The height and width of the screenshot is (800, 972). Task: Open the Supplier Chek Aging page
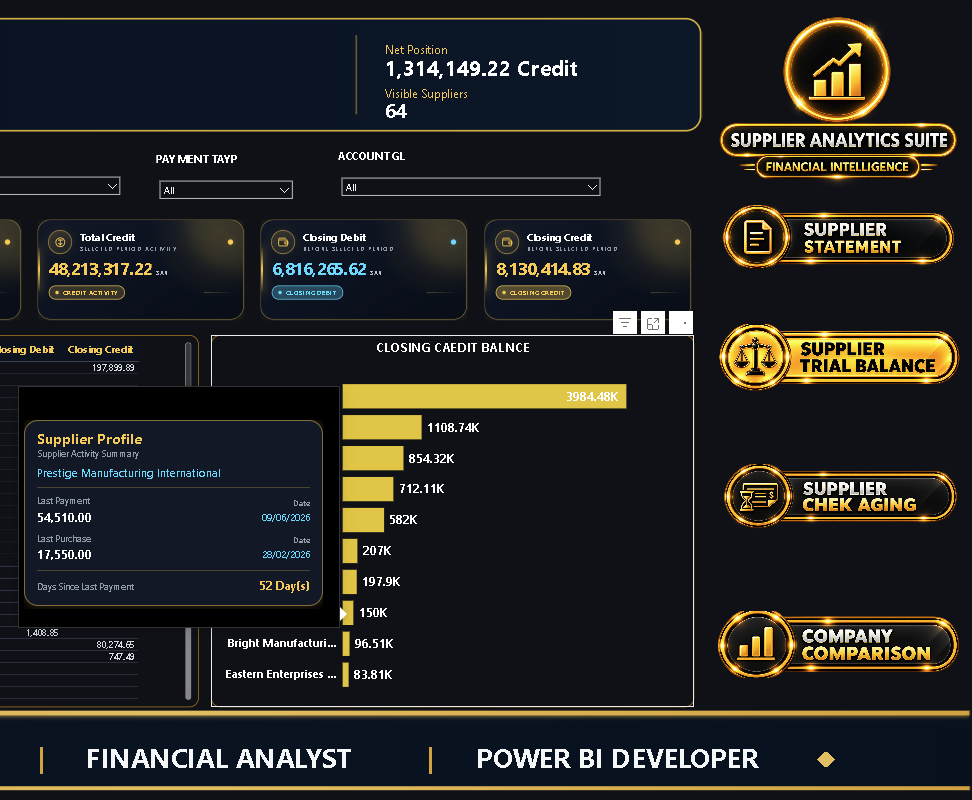pos(840,496)
